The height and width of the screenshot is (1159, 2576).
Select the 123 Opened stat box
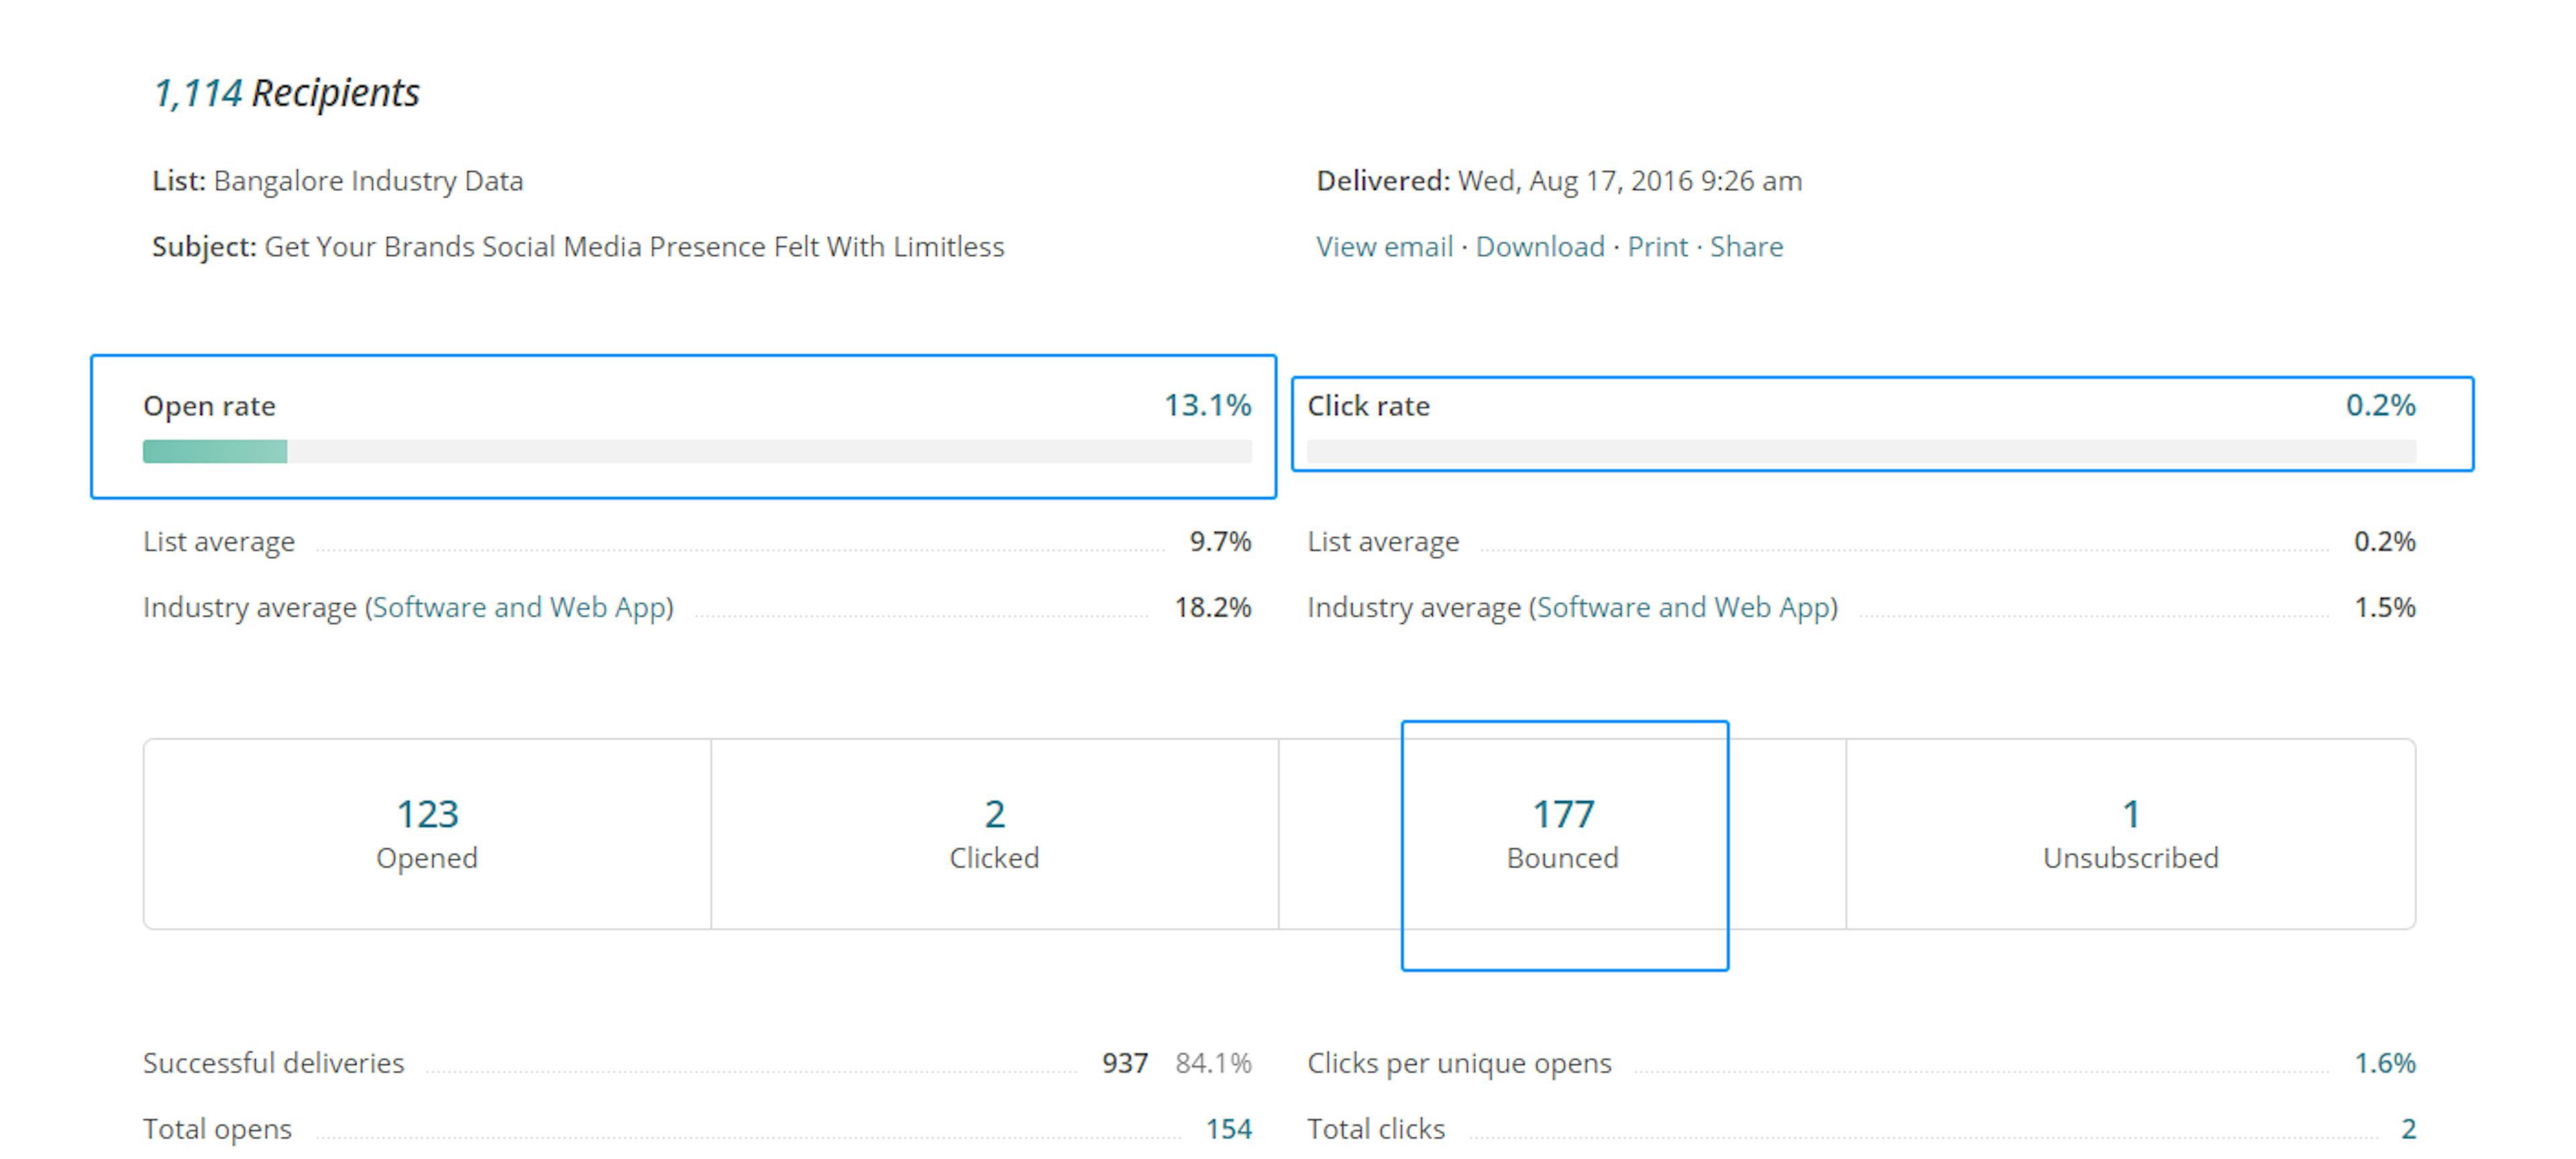point(427,834)
